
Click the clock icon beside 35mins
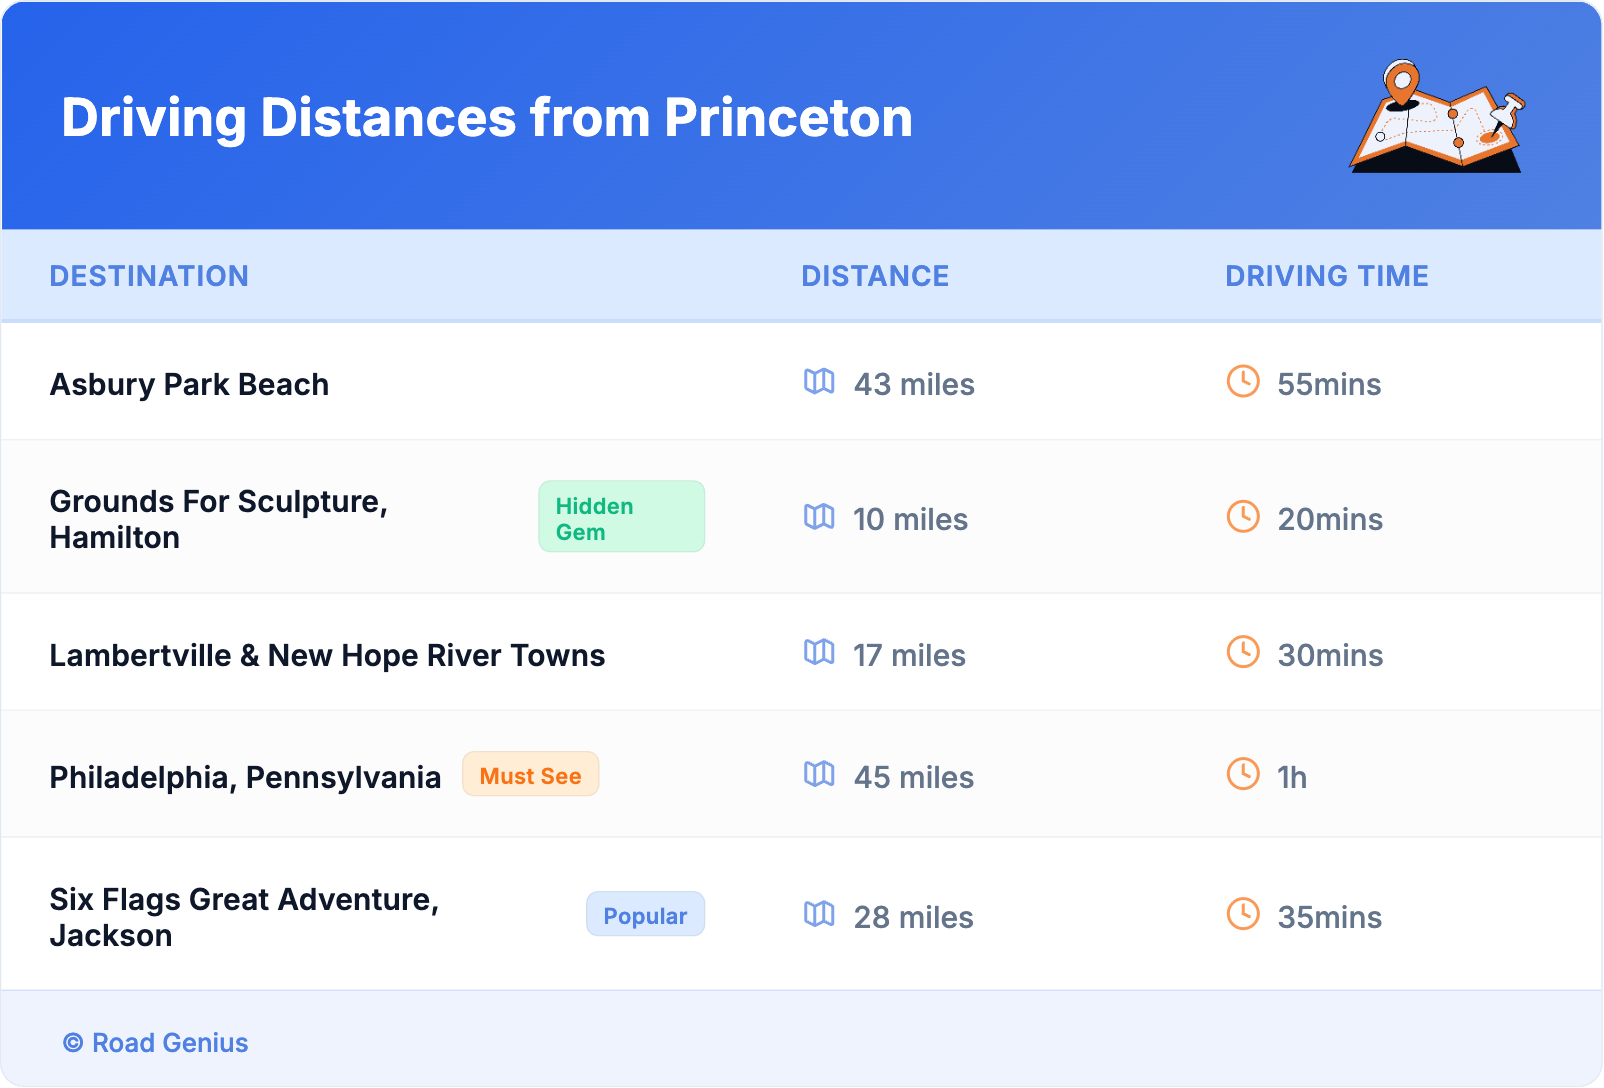point(1243,915)
